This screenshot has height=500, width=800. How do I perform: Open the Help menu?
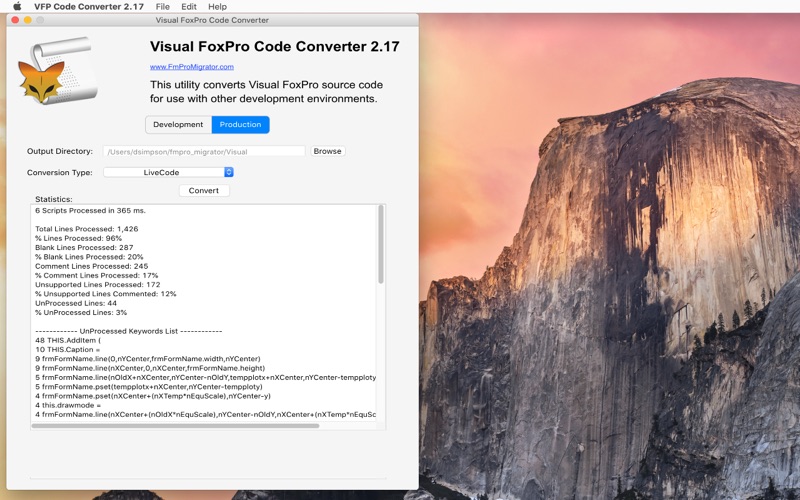coord(217,7)
